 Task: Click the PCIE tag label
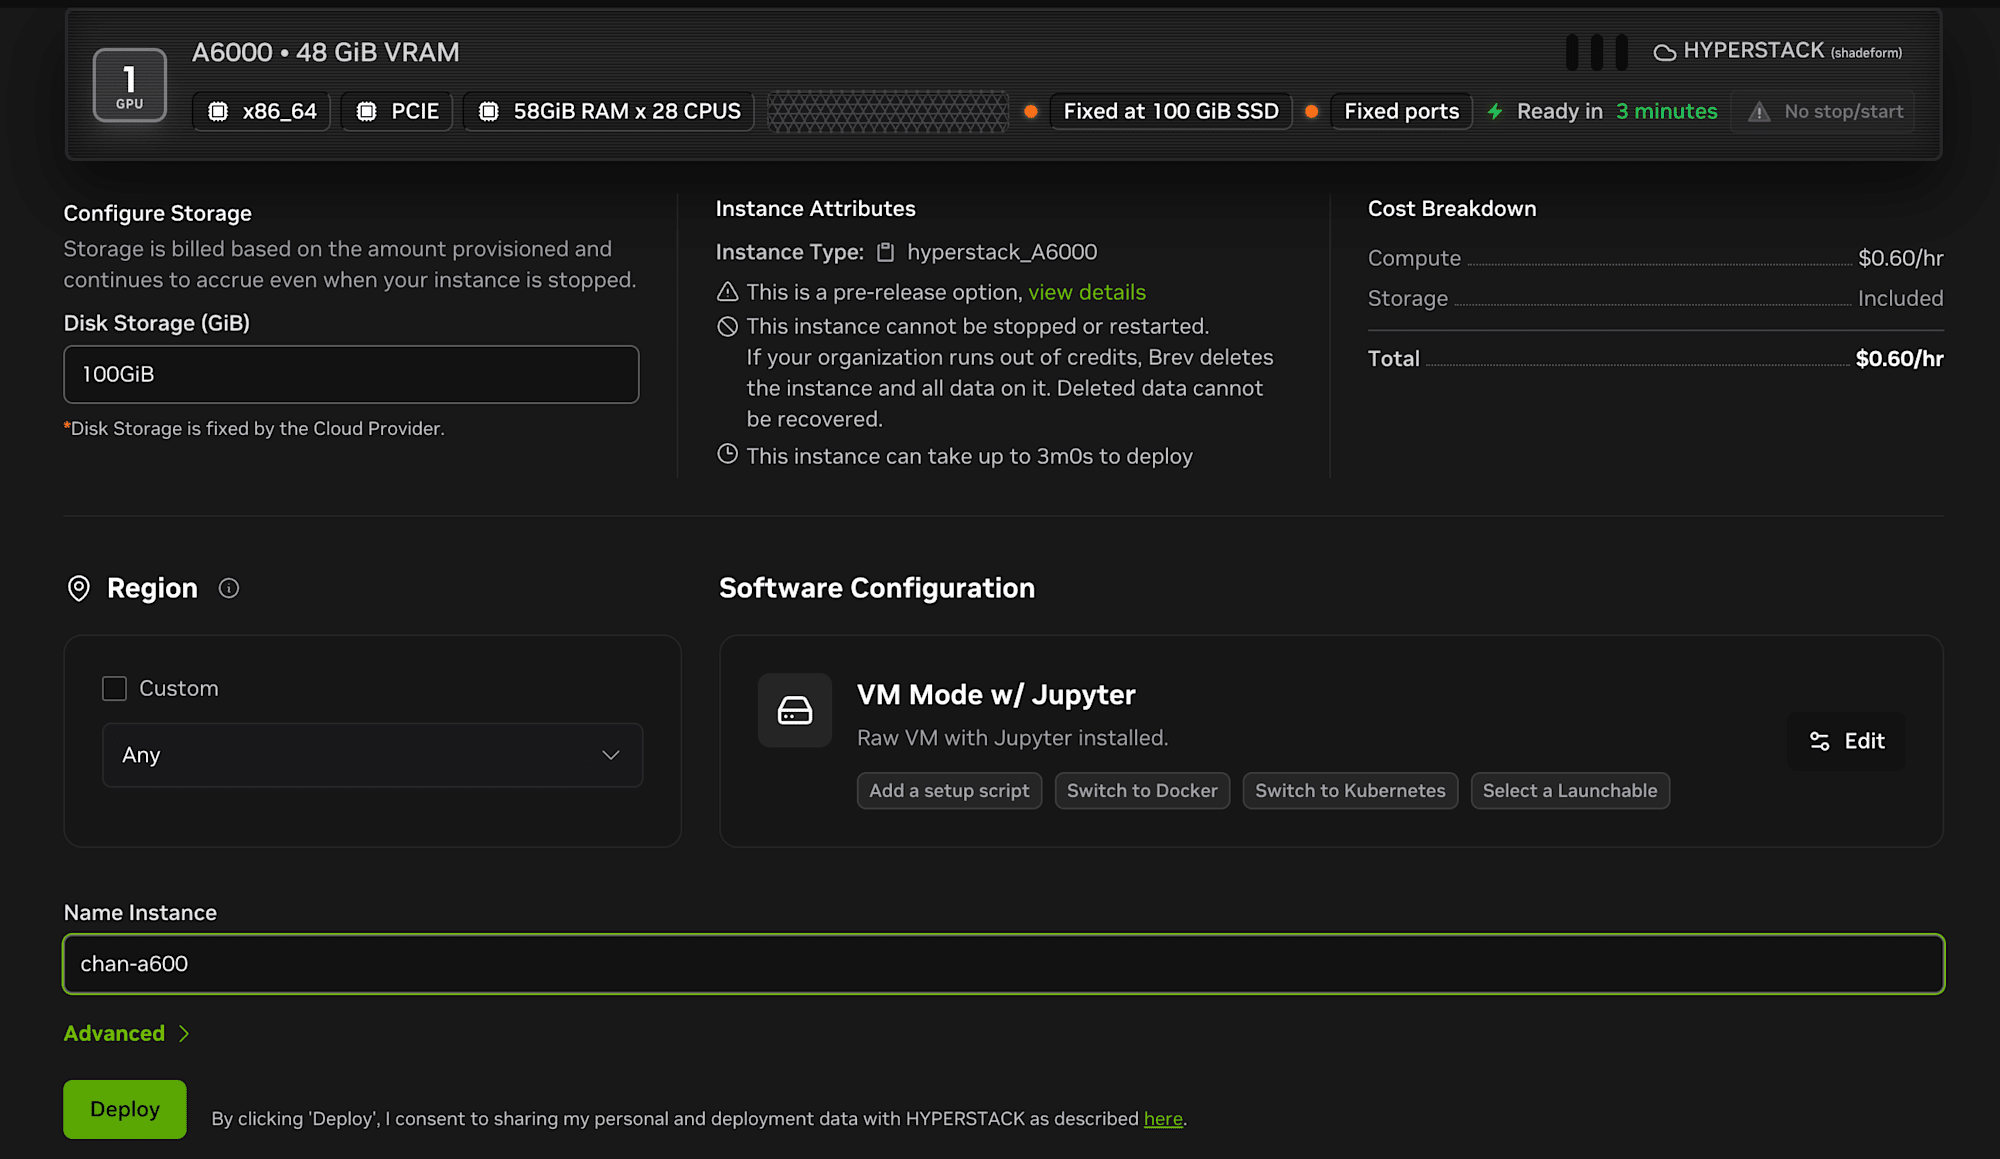pos(397,112)
